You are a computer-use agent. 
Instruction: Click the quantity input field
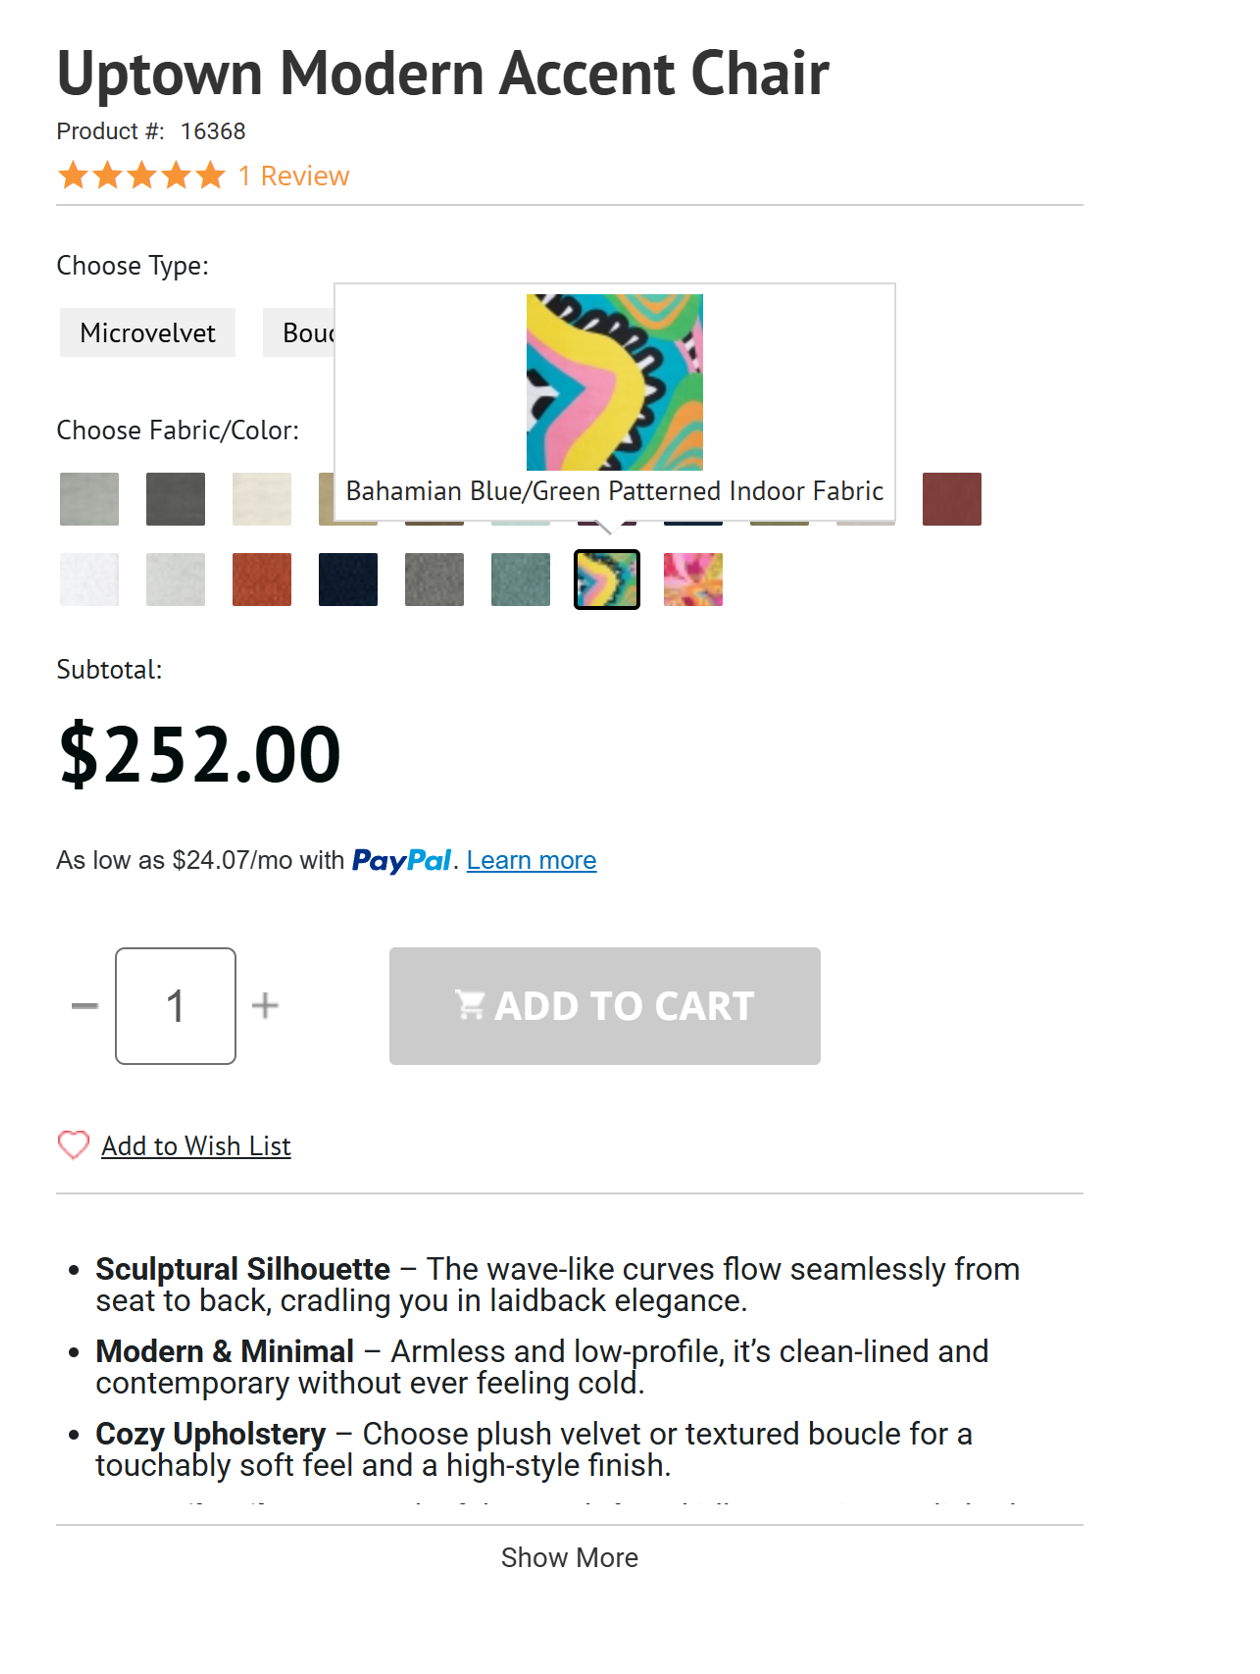click(x=175, y=1005)
